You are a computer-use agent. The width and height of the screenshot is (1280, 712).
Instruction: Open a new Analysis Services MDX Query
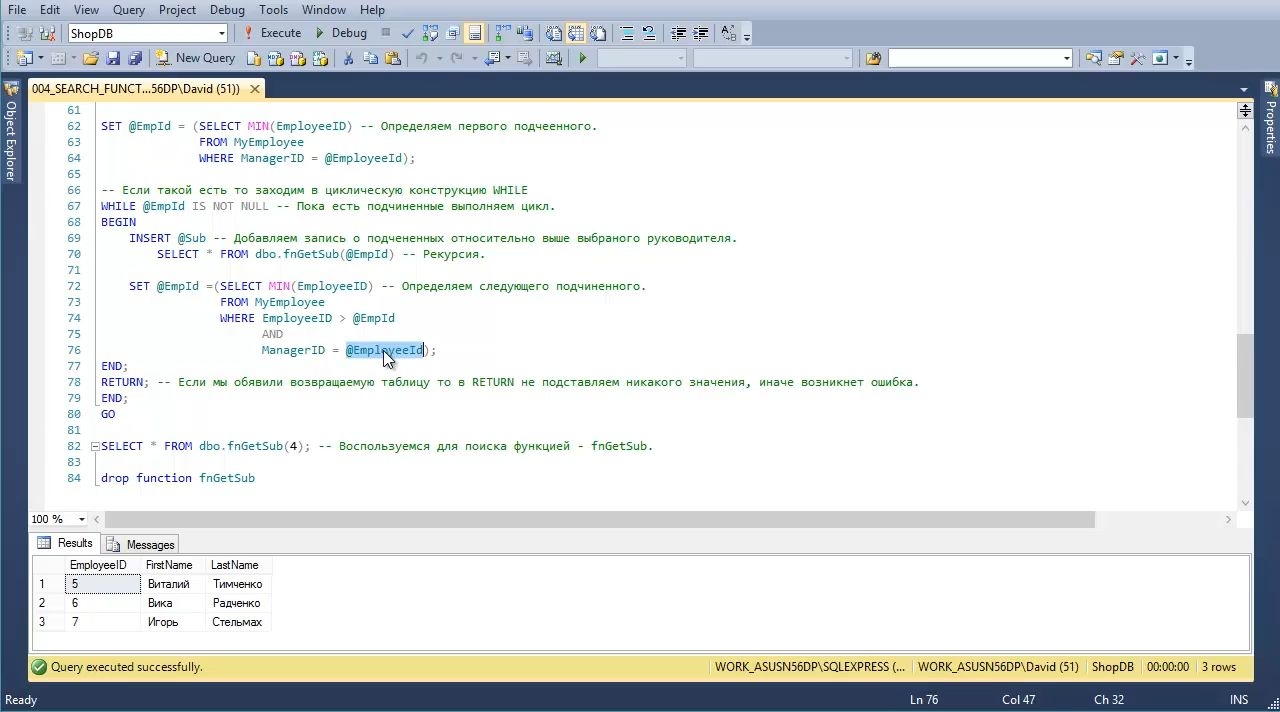pyautogui.click(x=276, y=58)
